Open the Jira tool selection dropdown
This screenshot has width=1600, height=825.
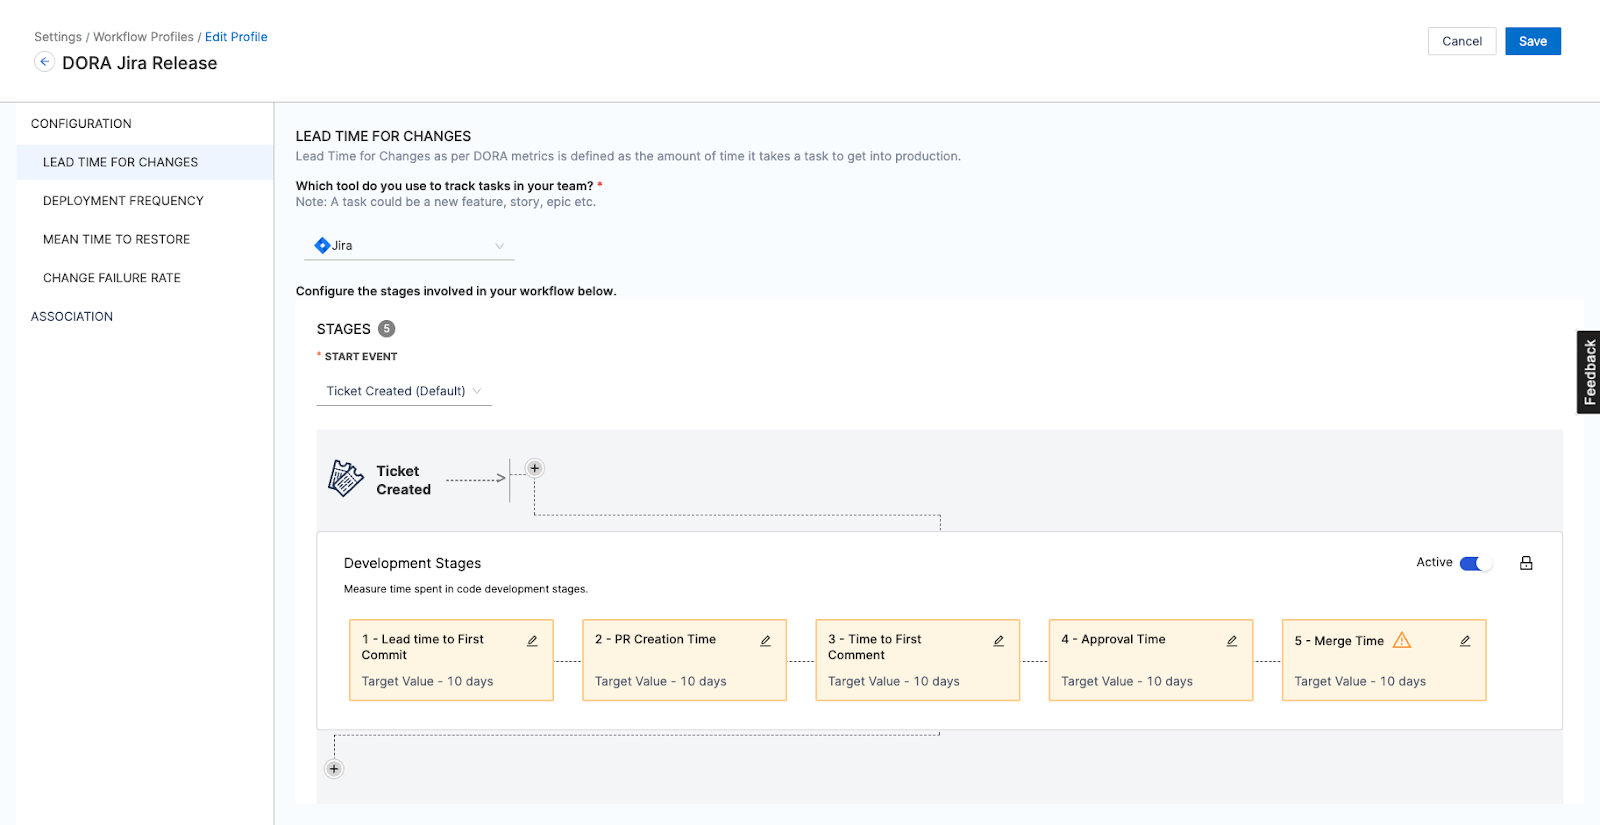409,246
